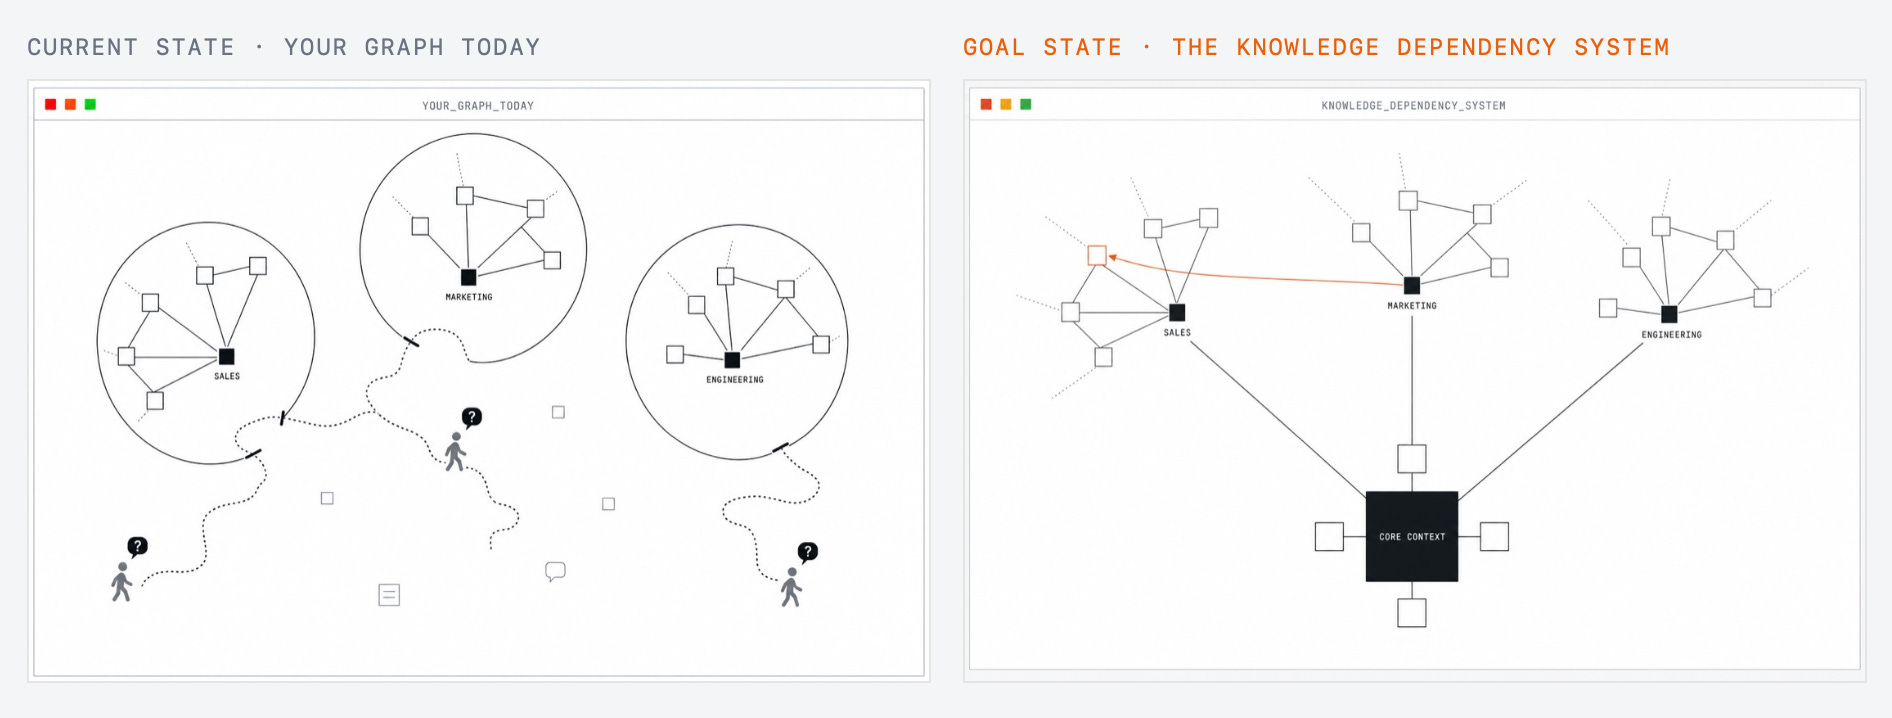Click the square node below Core Context

point(1412,613)
